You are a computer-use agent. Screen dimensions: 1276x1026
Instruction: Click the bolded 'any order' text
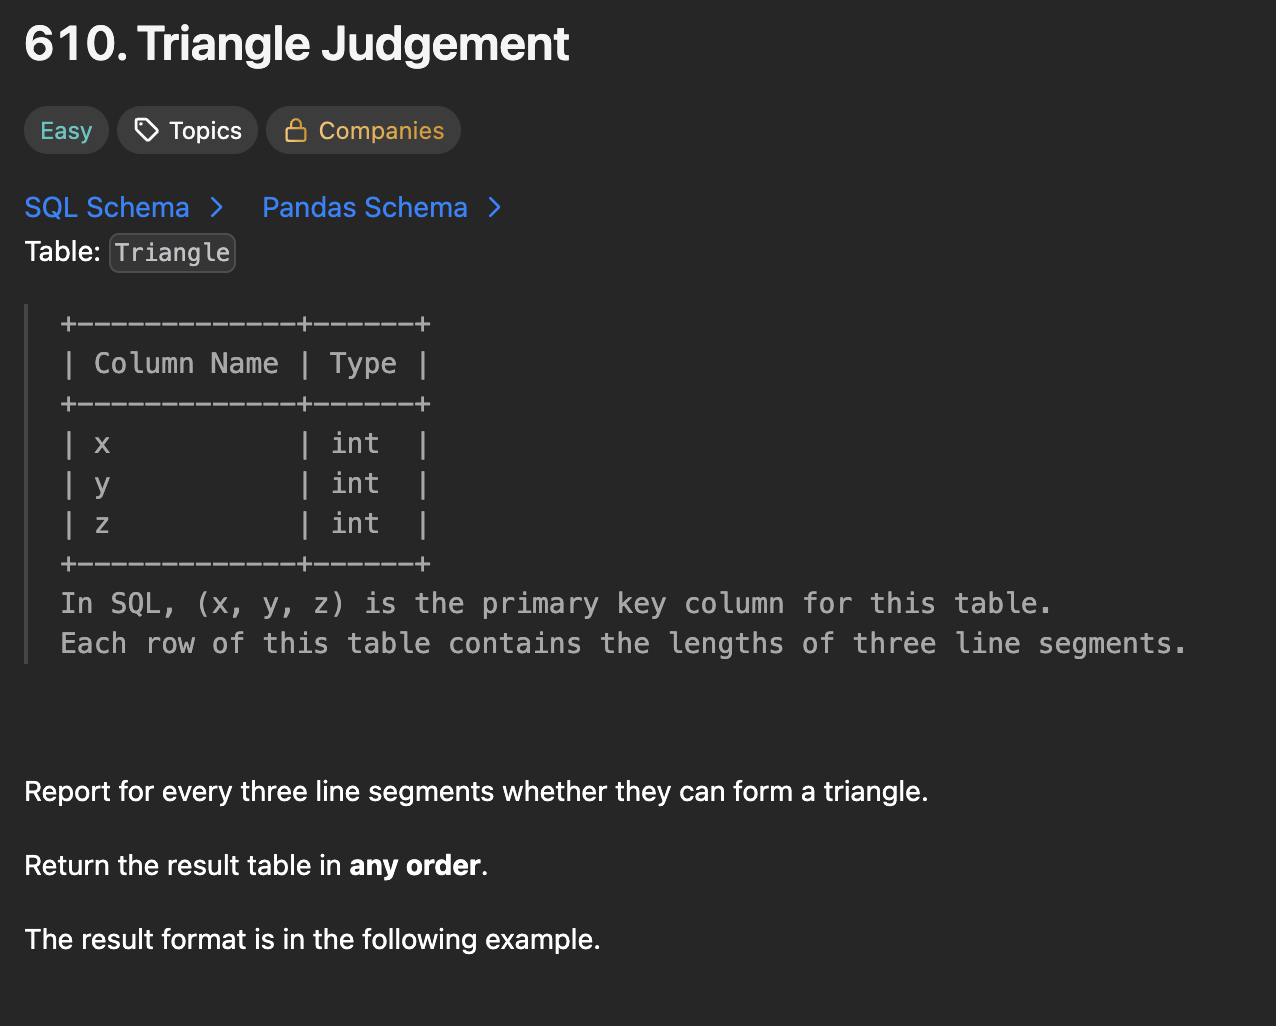click(415, 865)
